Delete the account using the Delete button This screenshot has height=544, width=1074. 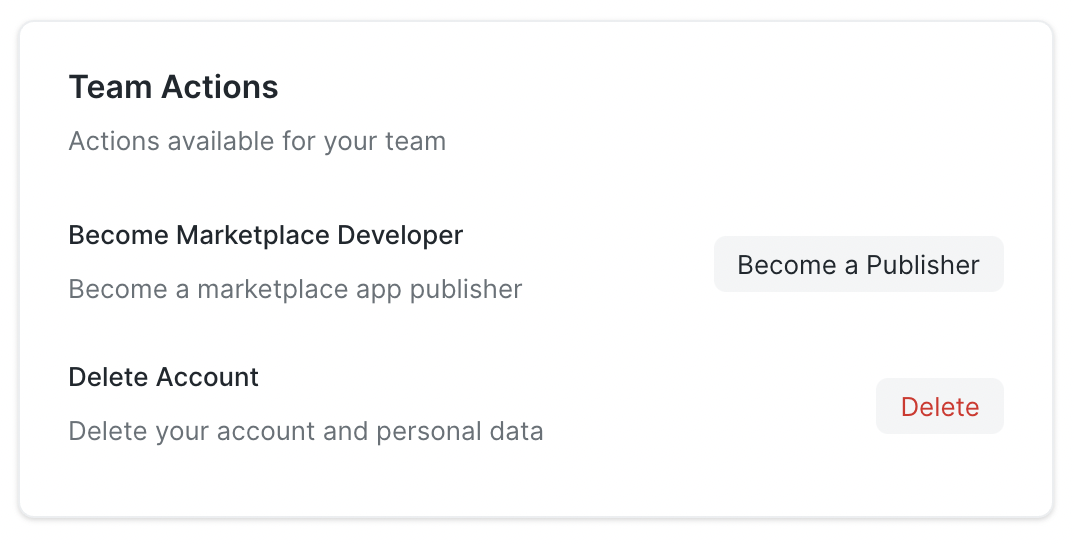point(939,407)
